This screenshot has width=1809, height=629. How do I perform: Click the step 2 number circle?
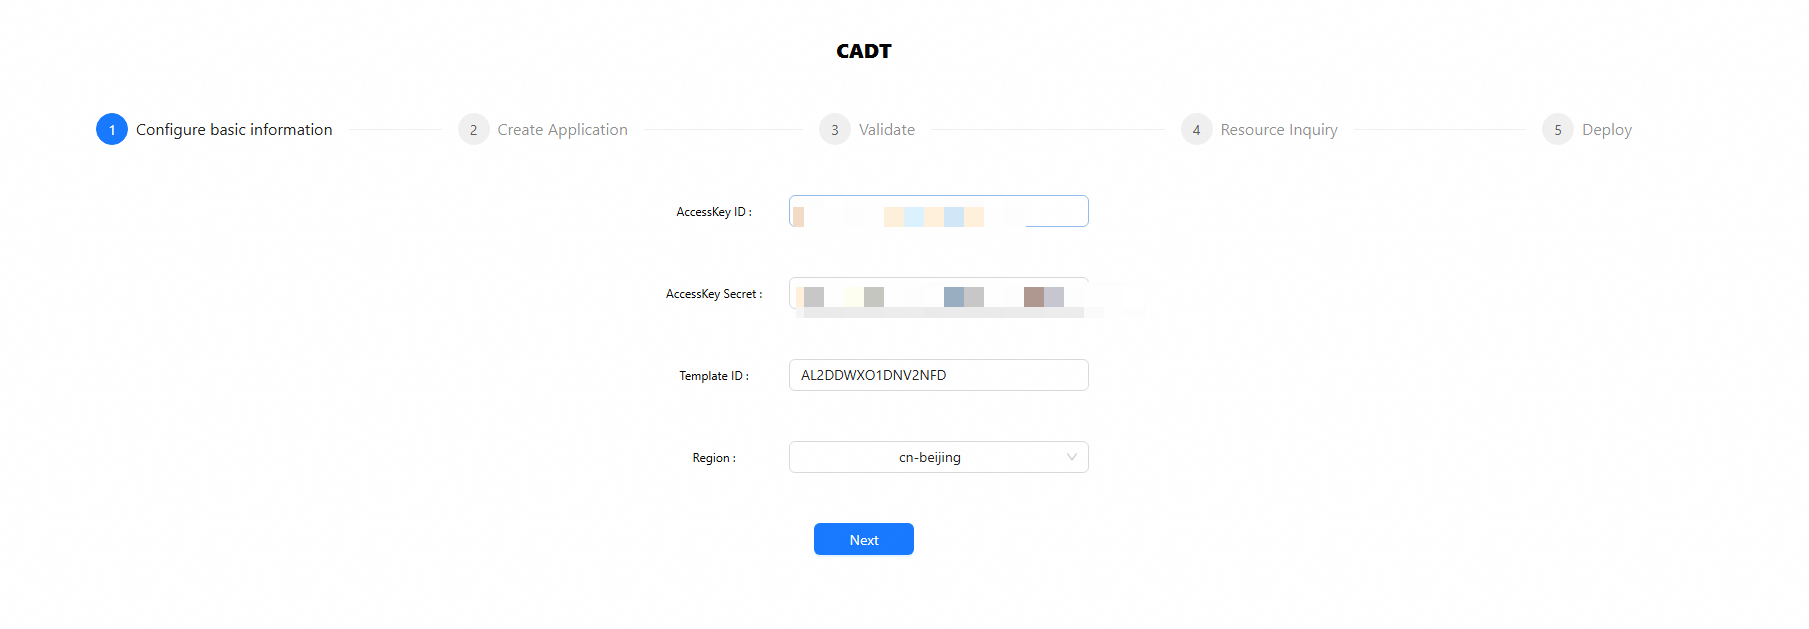[473, 130]
